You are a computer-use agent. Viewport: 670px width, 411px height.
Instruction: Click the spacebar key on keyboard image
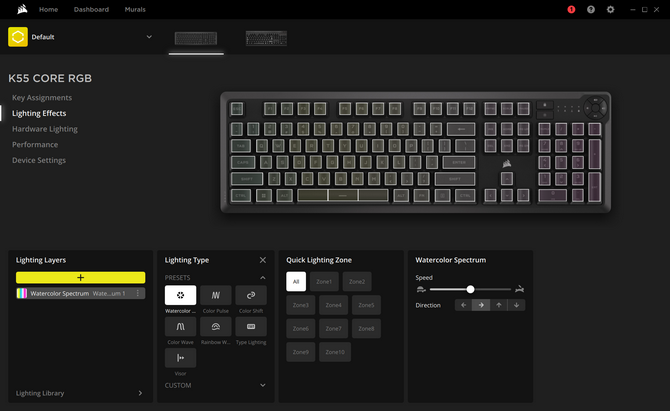coord(343,195)
